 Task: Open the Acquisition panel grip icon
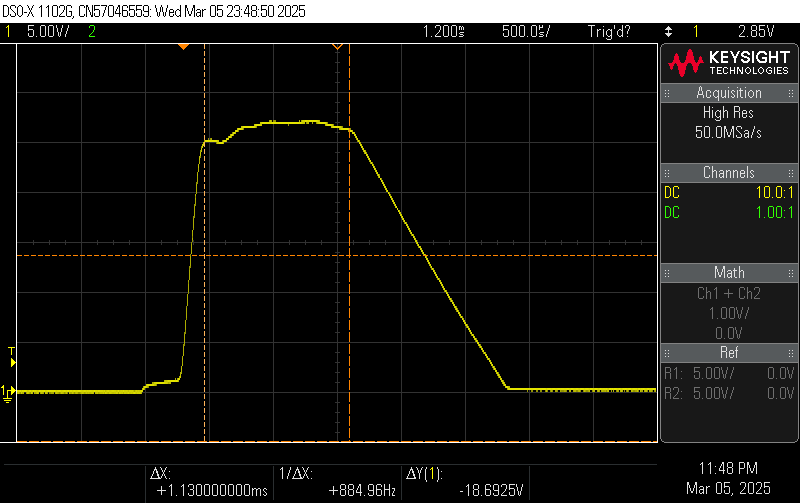point(667,93)
